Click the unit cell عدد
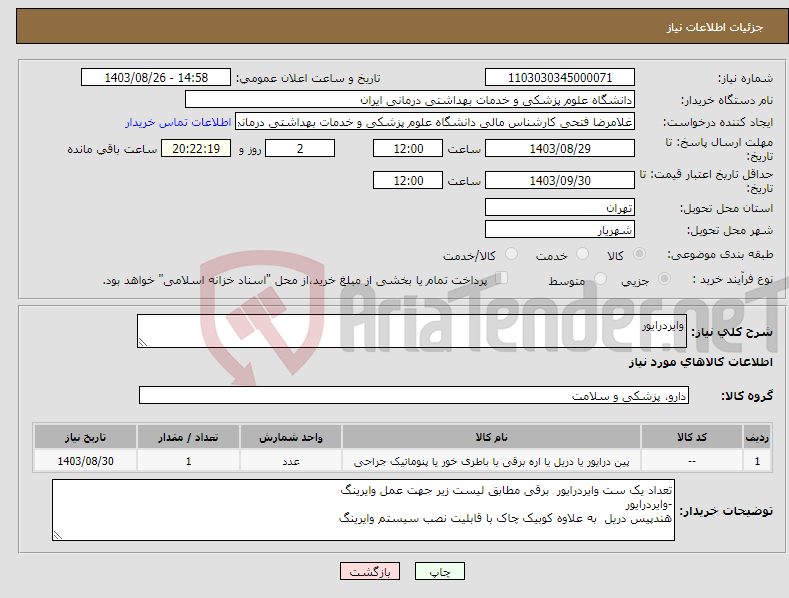The image size is (789, 598). [x=291, y=461]
